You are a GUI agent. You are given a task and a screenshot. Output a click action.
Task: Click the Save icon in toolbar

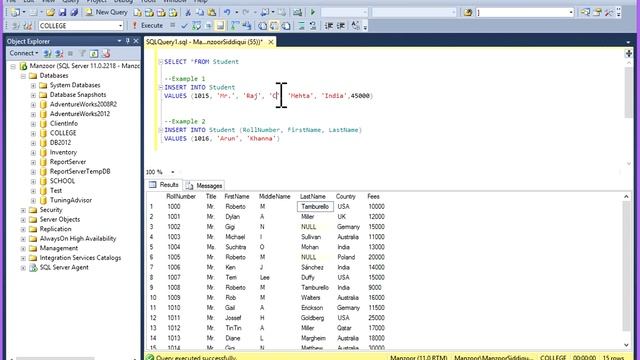(62, 12)
